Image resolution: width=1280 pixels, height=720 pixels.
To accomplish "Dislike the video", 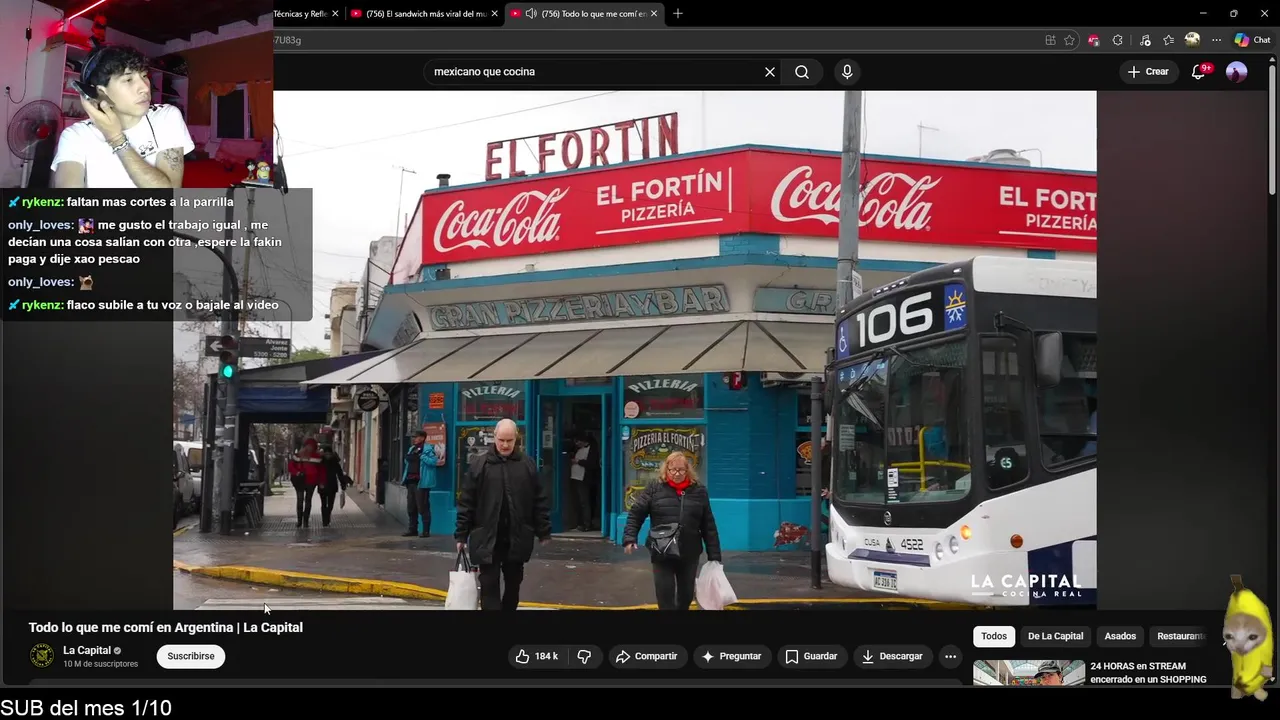I will point(585,656).
